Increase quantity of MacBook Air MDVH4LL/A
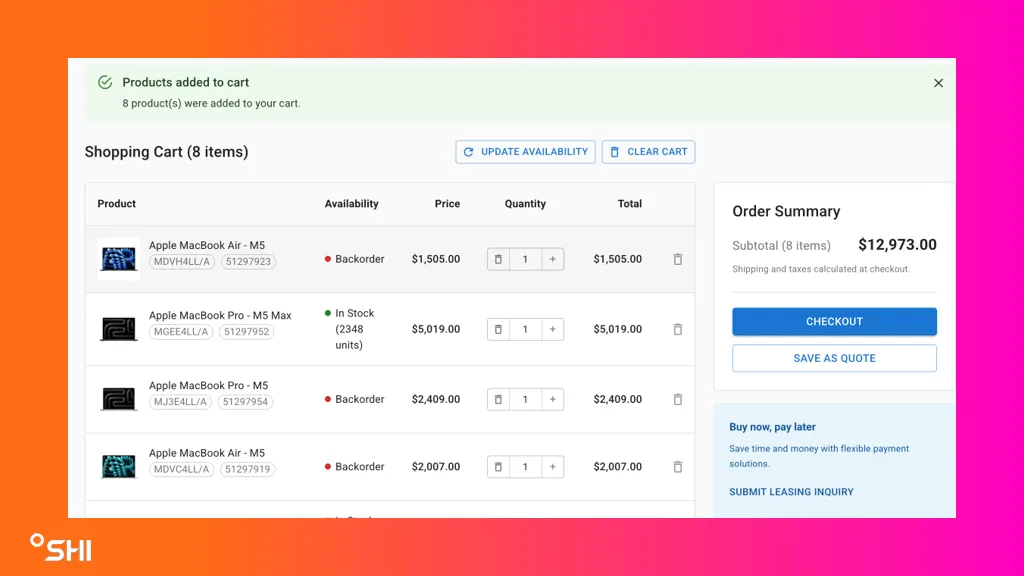The height and width of the screenshot is (576, 1024). click(552, 259)
